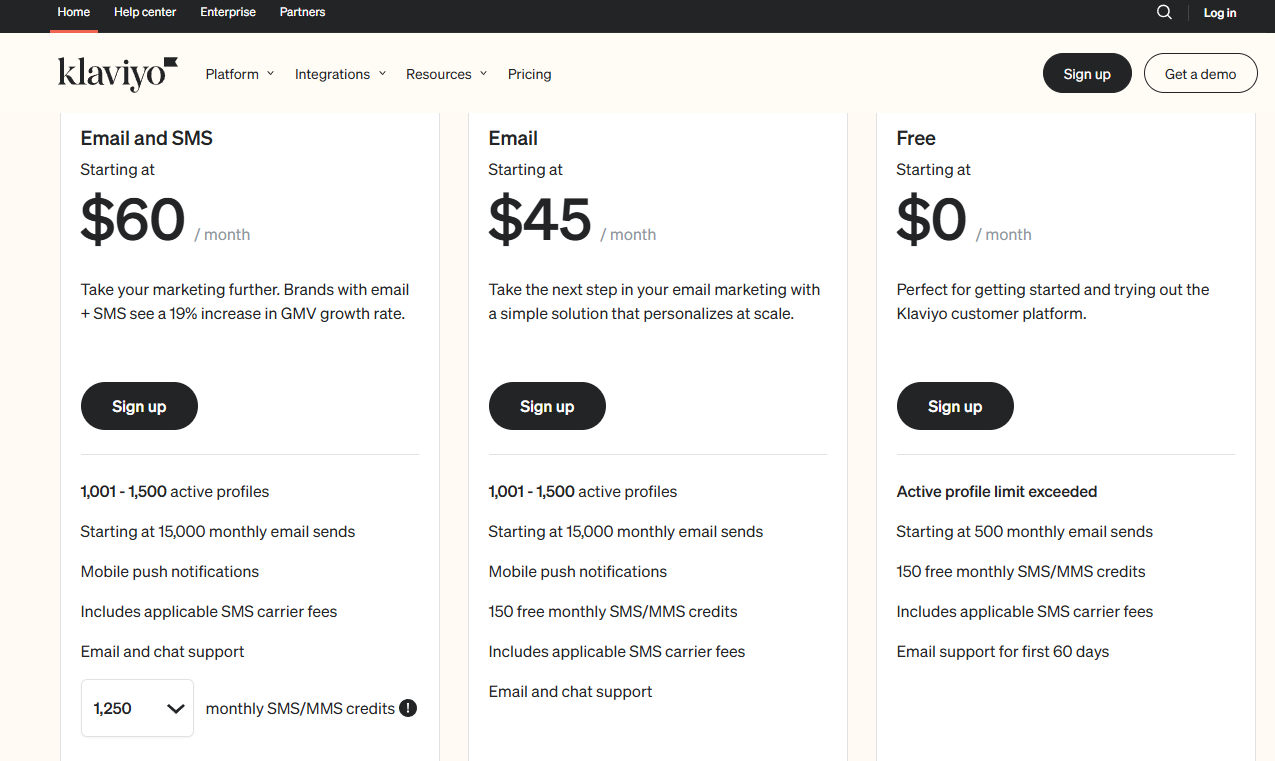Viewport: 1275px width, 761px height.
Task: Open the Help center link
Action: 145,12
